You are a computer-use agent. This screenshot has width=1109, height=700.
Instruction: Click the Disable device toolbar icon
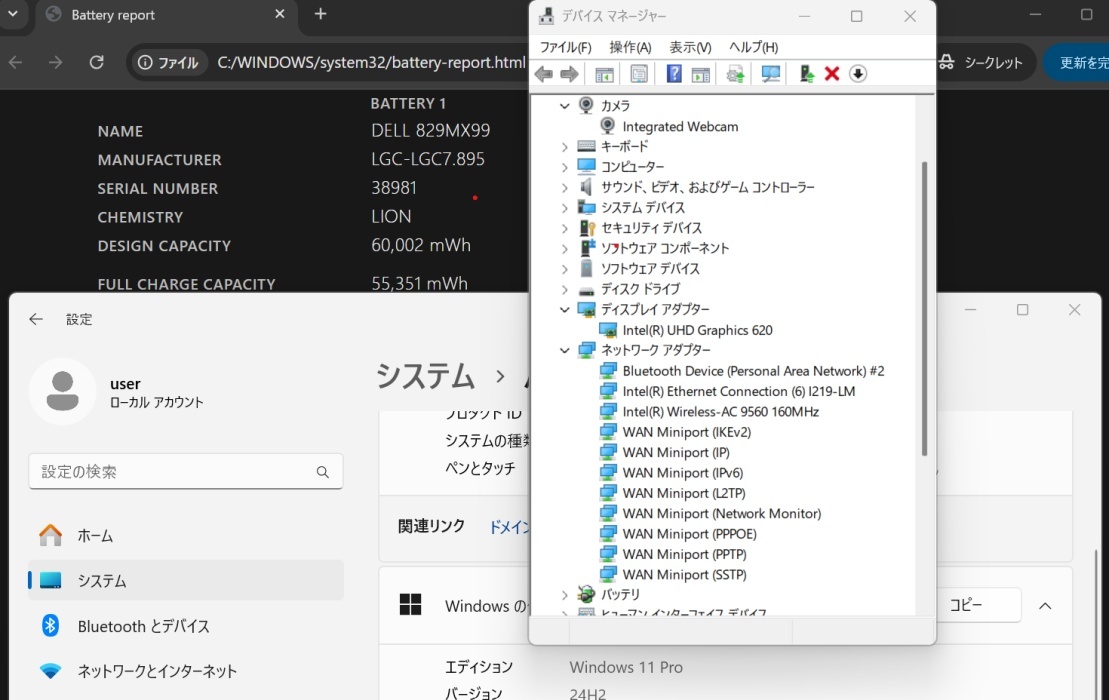(857, 73)
